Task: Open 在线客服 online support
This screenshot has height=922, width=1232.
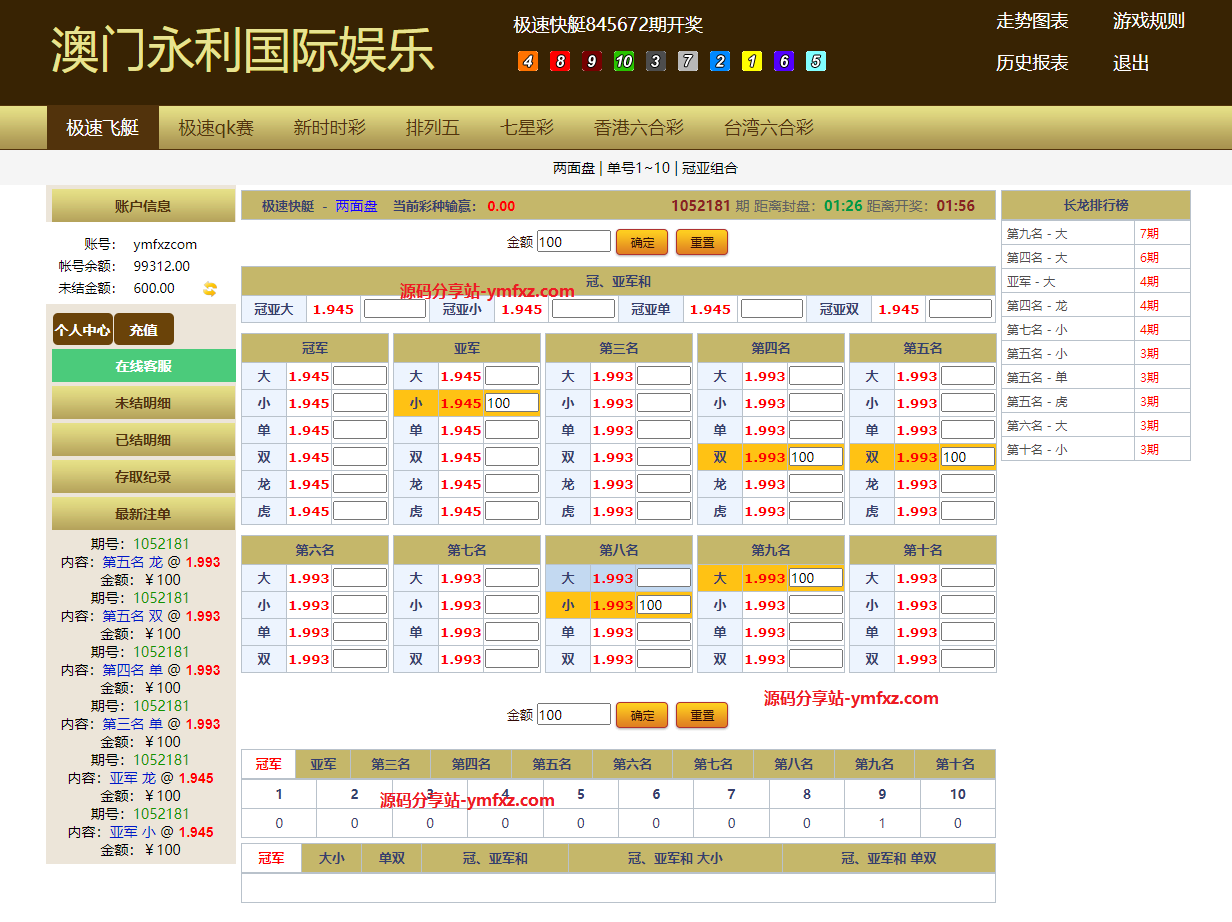Action: 143,366
